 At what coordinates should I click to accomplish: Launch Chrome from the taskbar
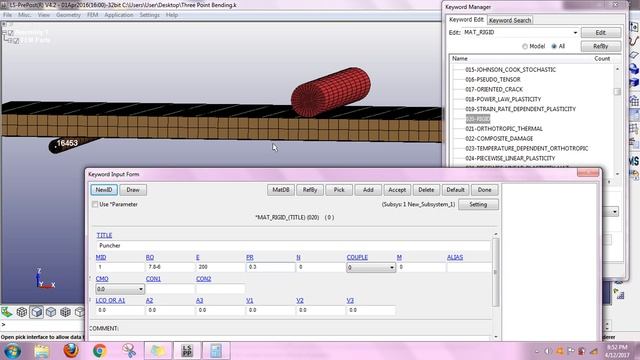pyautogui.click(x=99, y=351)
